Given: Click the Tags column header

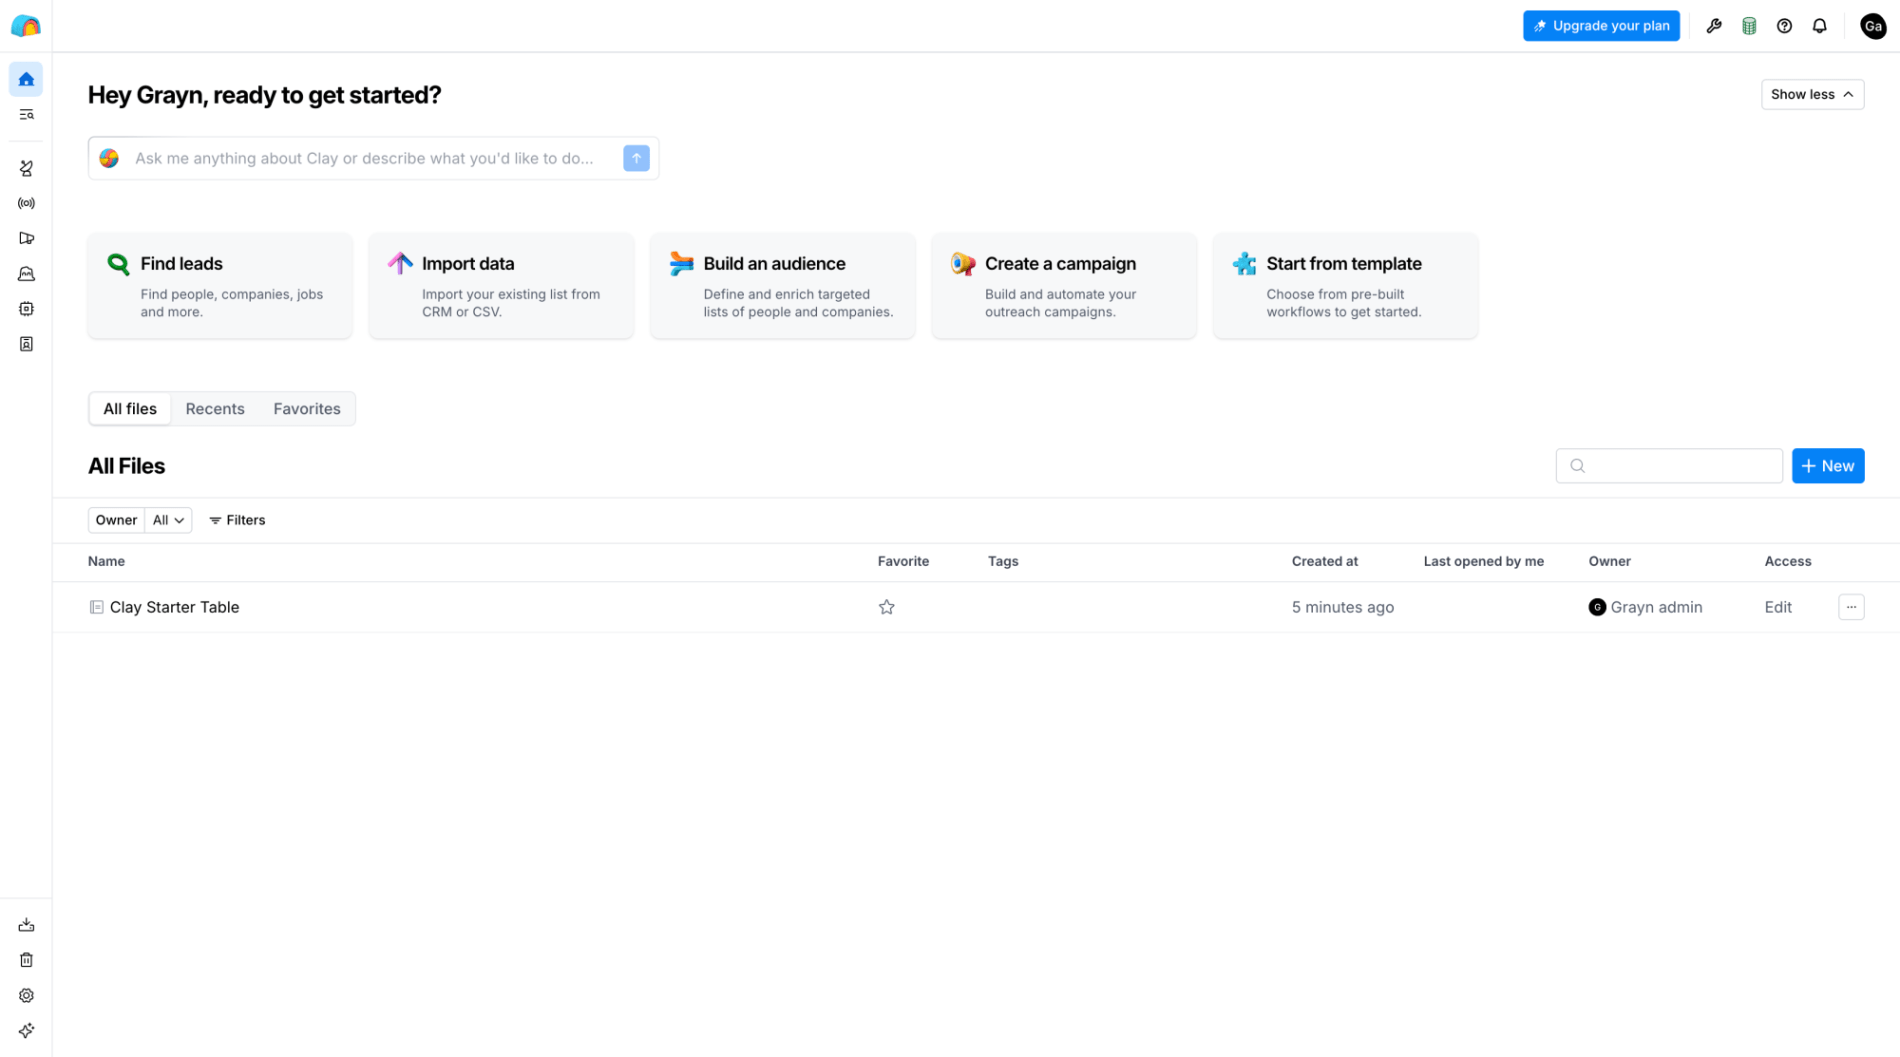Looking at the screenshot, I should [x=1003, y=561].
